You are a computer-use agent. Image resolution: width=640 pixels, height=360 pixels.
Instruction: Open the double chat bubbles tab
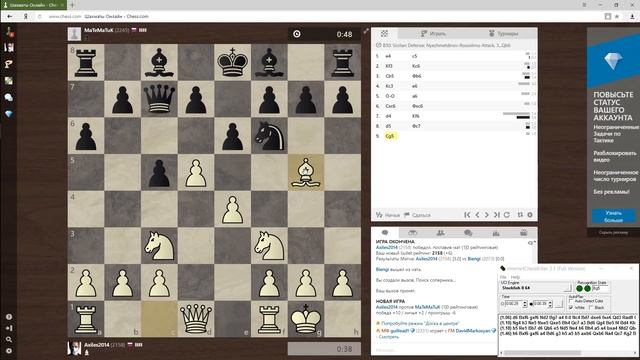coord(468,233)
